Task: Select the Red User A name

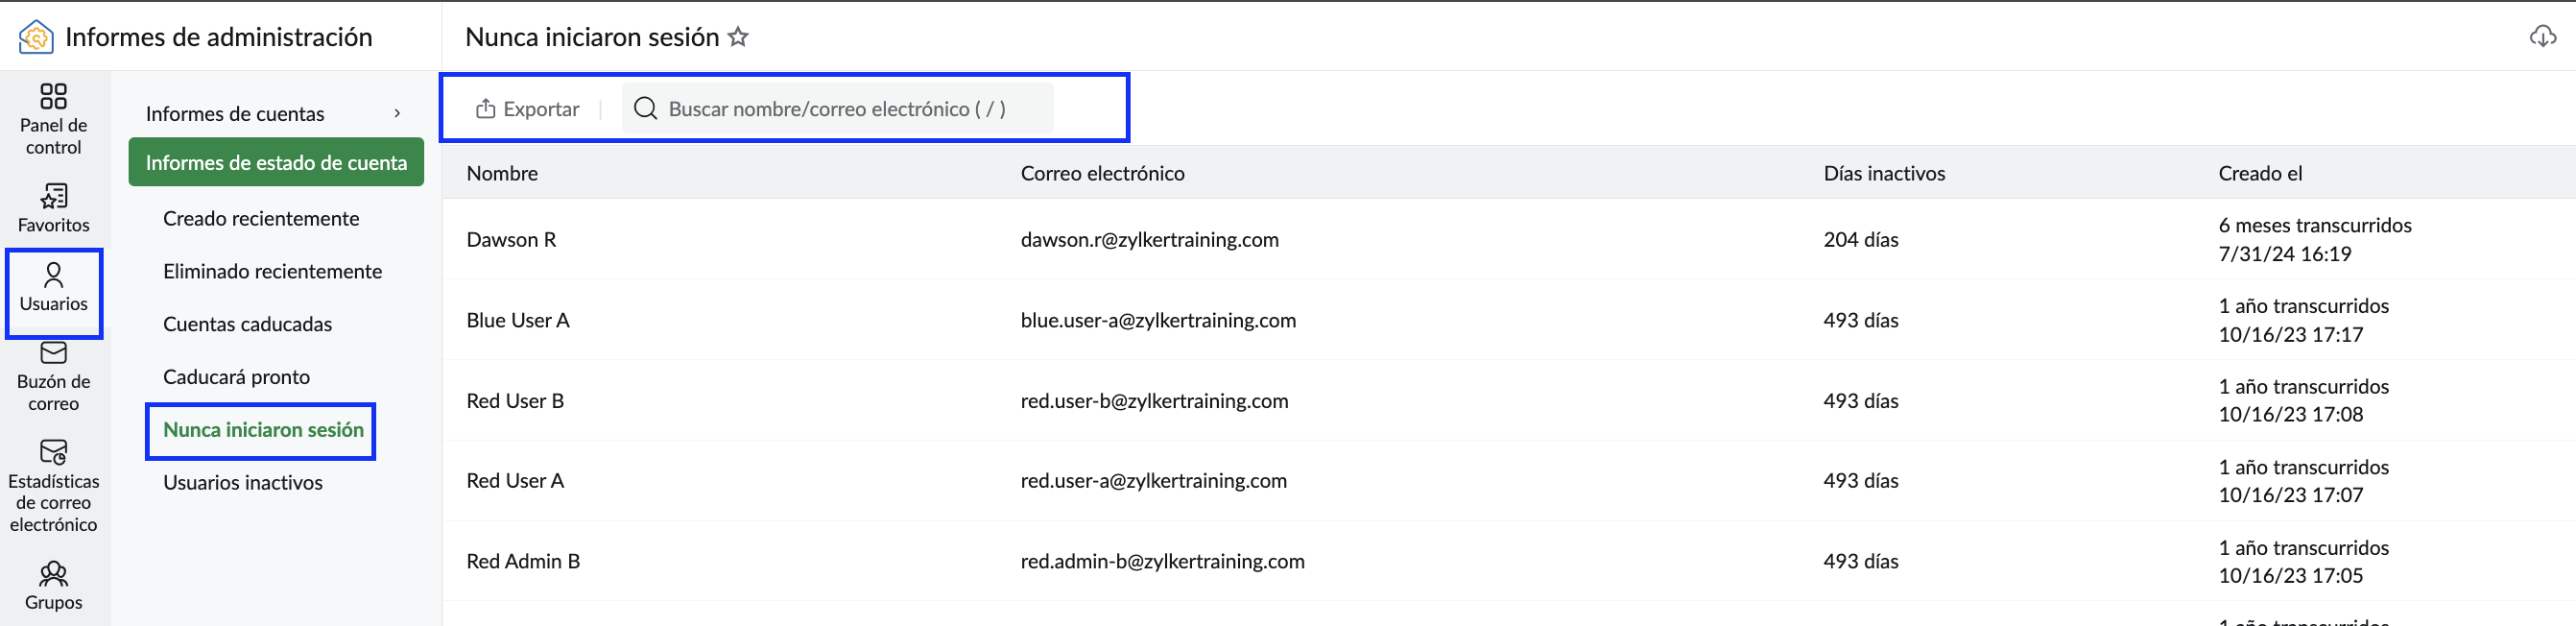Action: 515,481
